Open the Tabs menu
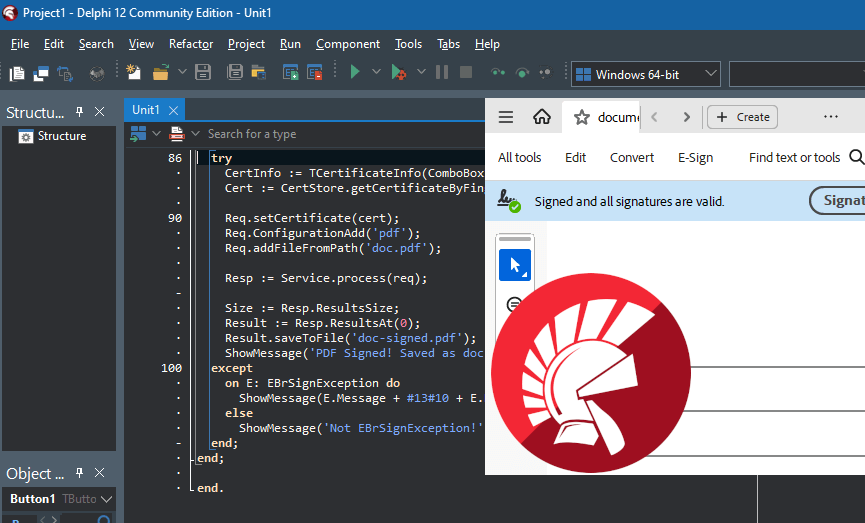Viewport: 865px width, 523px height. 448,44
